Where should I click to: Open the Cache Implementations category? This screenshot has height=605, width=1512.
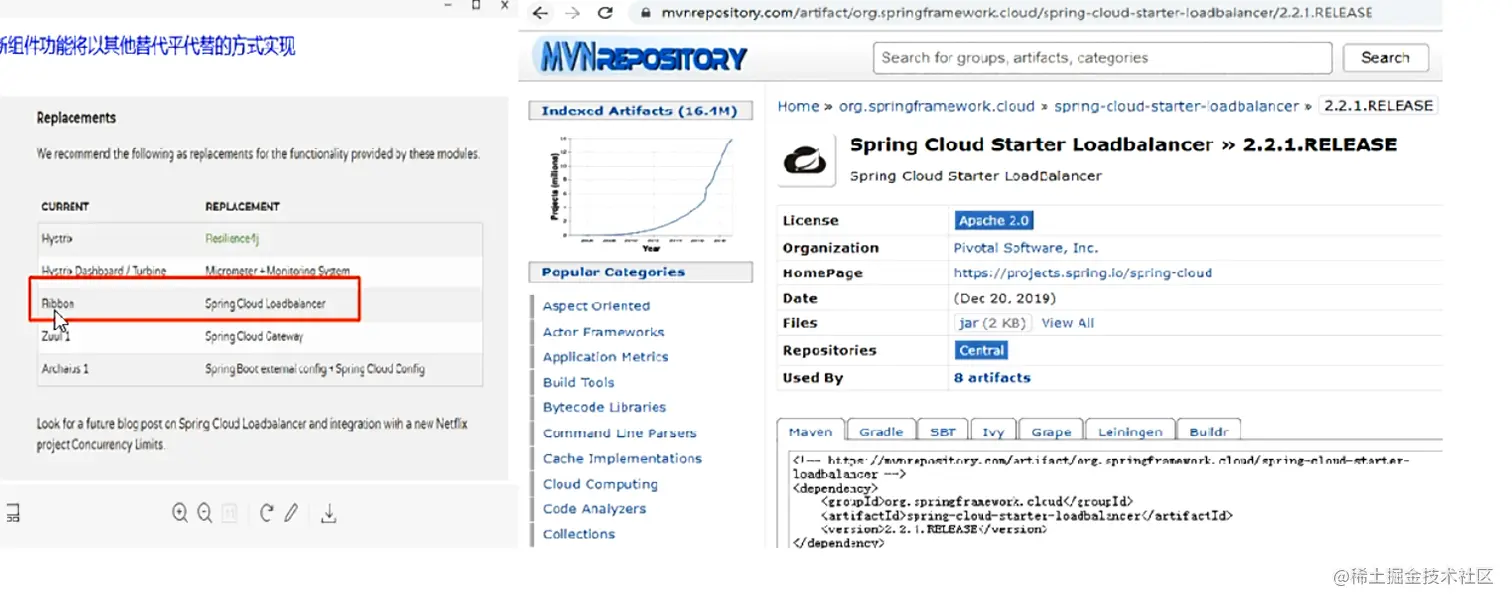click(622, 458)
